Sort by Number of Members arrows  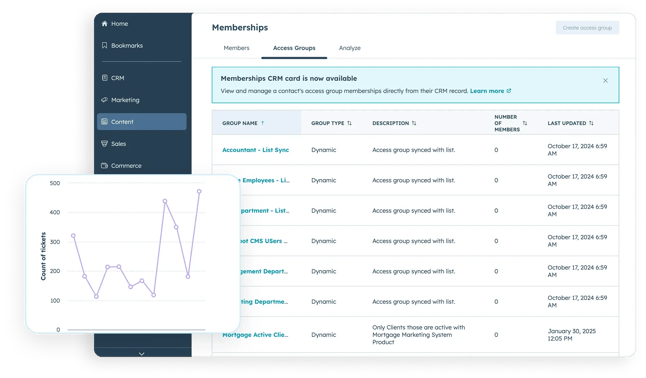[525, 123]
